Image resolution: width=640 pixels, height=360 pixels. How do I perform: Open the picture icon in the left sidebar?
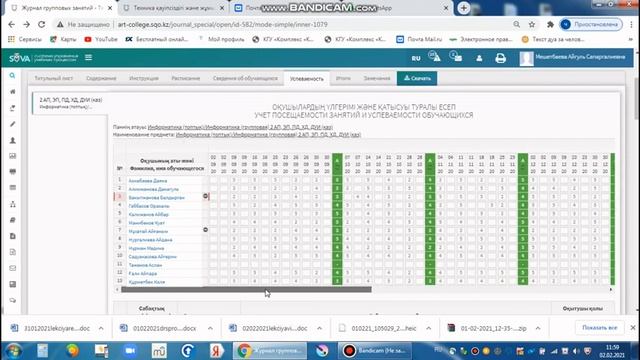(x=13, y=156)
